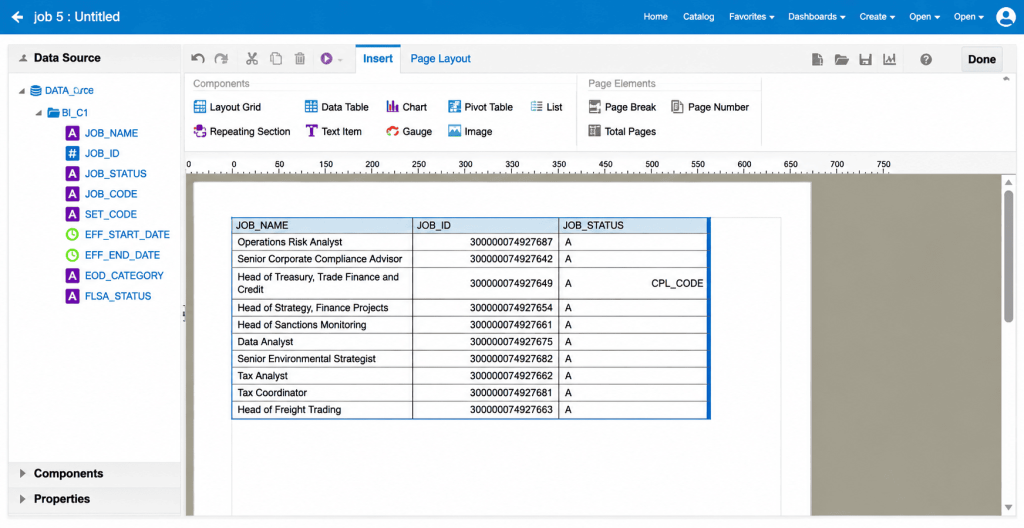
Task: Insert an Image component
Action: 470,131
